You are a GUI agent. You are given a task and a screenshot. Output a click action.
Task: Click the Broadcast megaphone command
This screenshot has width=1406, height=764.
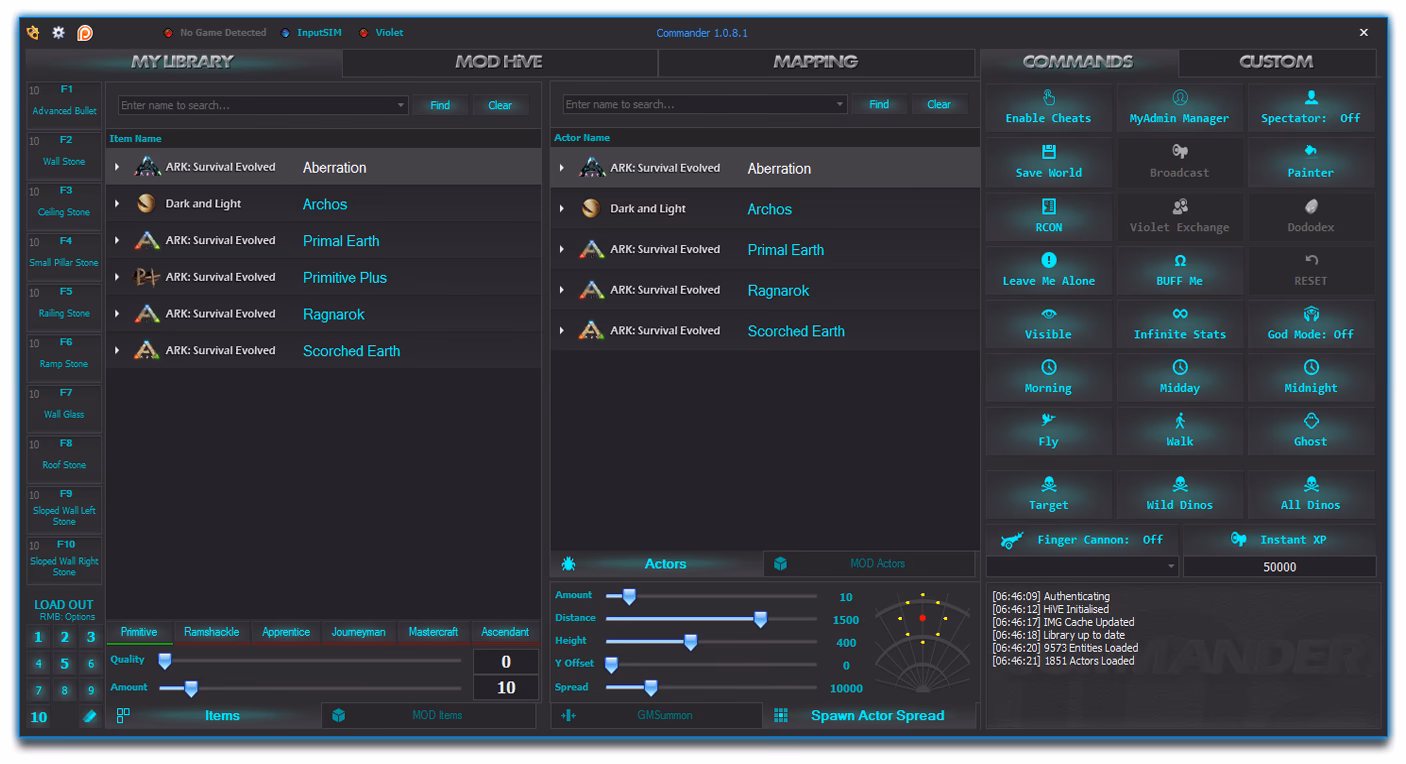[1179, 162]
